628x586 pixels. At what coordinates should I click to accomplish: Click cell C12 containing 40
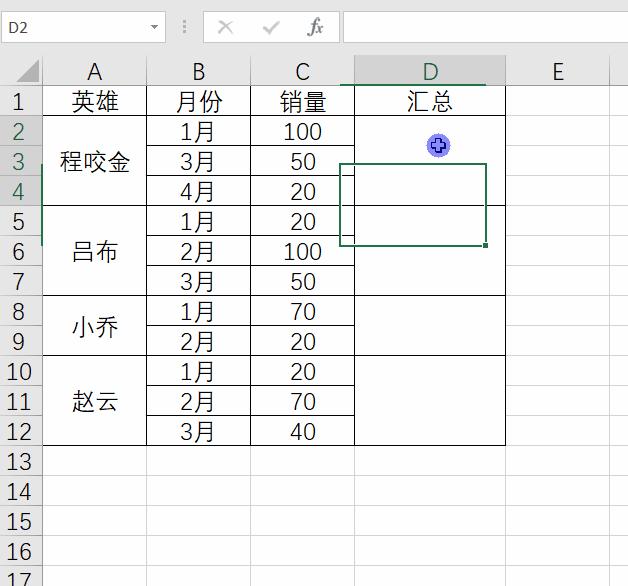tap(302, 431)
